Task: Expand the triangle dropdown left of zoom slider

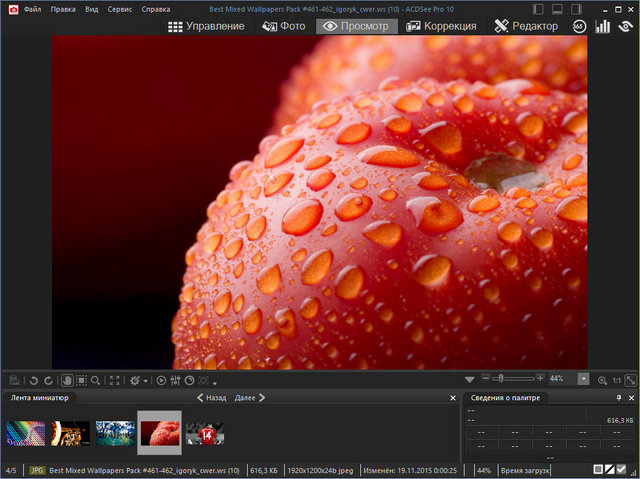Action: click(470, 380)
